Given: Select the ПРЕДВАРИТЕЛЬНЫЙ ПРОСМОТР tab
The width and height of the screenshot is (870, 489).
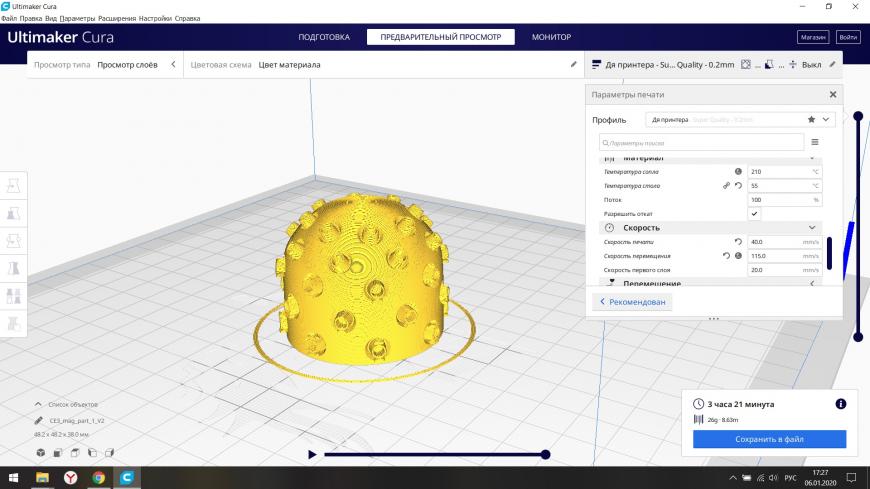Looking at the screenshot, I should (441, 37).
